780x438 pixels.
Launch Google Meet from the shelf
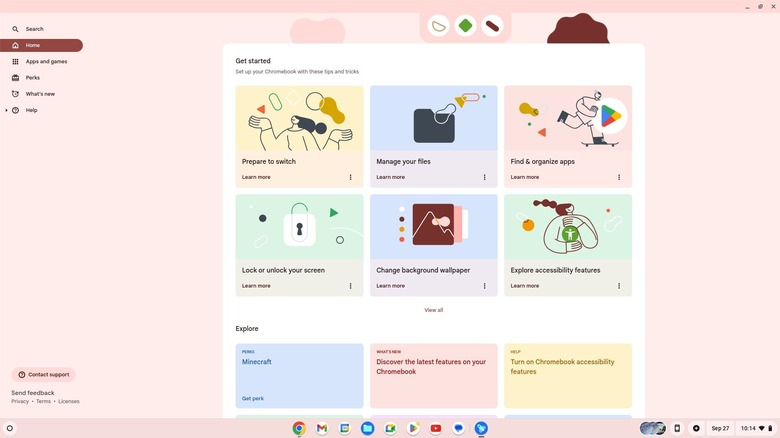click(x=390, y=428)
